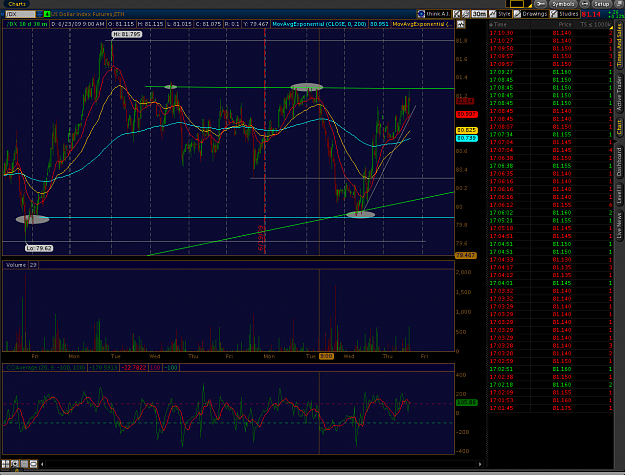Click the red 80.997 price axis tag
Image resolution: width=625 pixels, height=475 pixels.
[466, 114]
